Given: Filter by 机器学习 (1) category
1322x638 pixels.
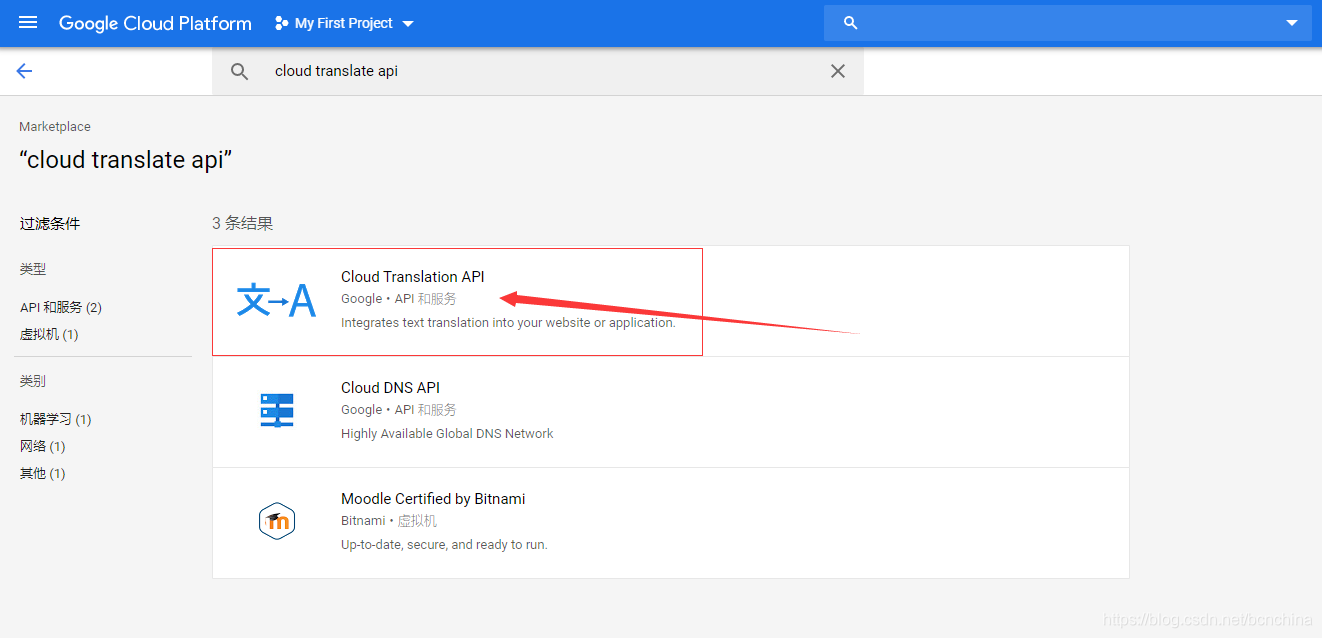Looking at the screenshot, I should point(56,419).
